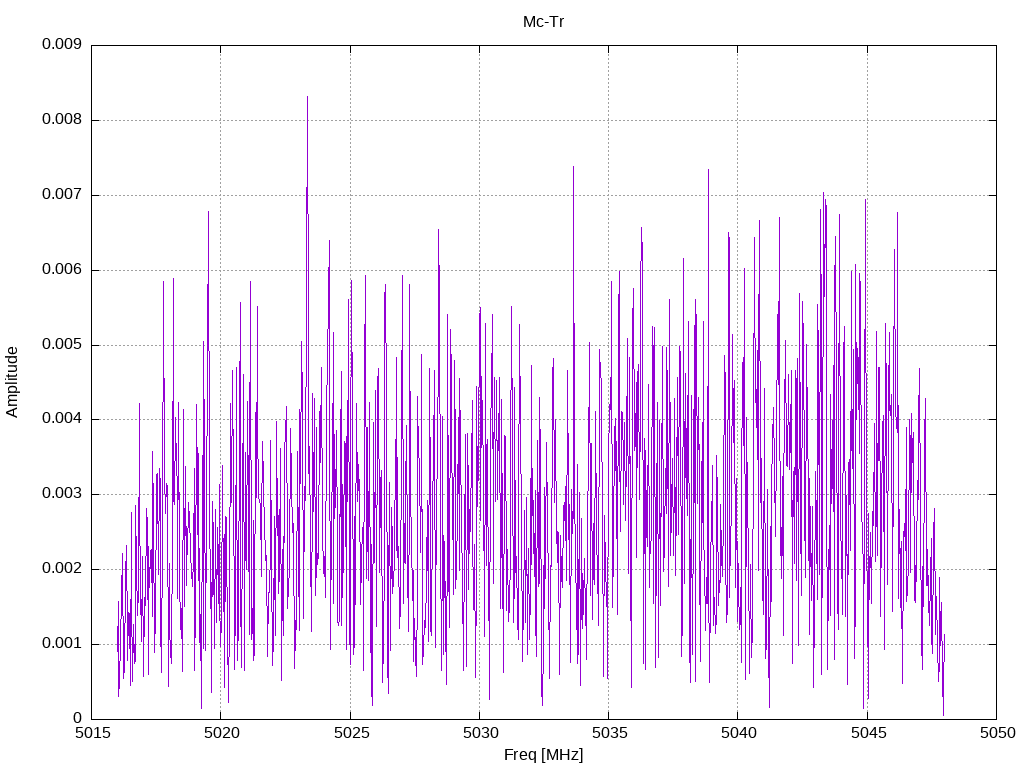Click the 0.009 y-axis tick label

(x=62, y=44)
